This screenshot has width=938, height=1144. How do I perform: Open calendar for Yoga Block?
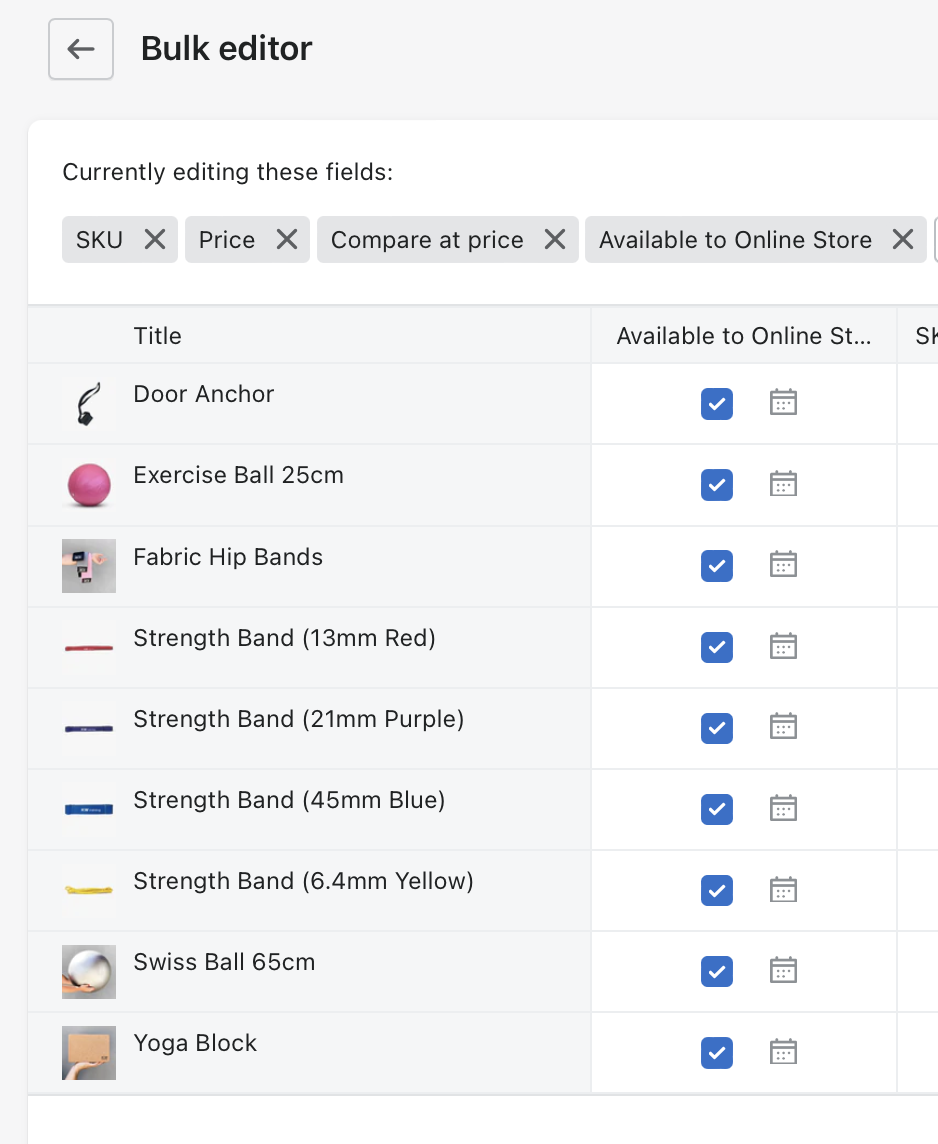pos(783,1052)
